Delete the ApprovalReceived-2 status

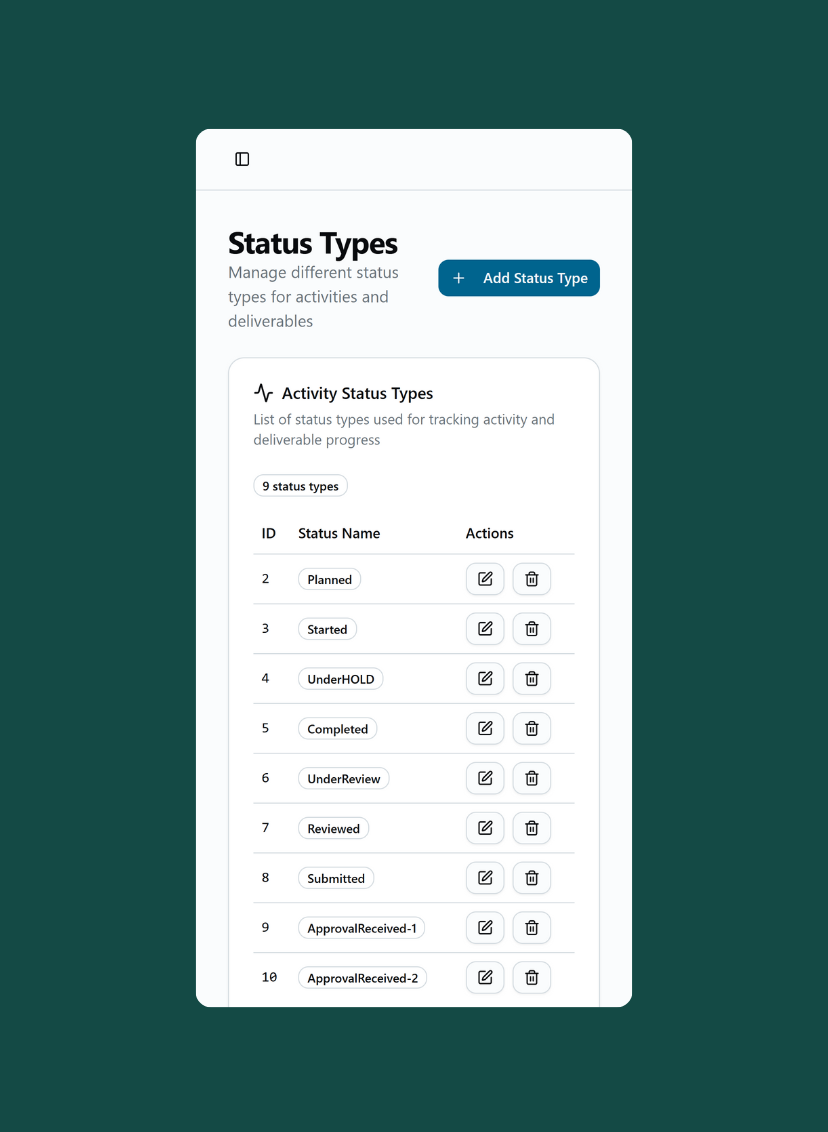click(x=532, y=977)
